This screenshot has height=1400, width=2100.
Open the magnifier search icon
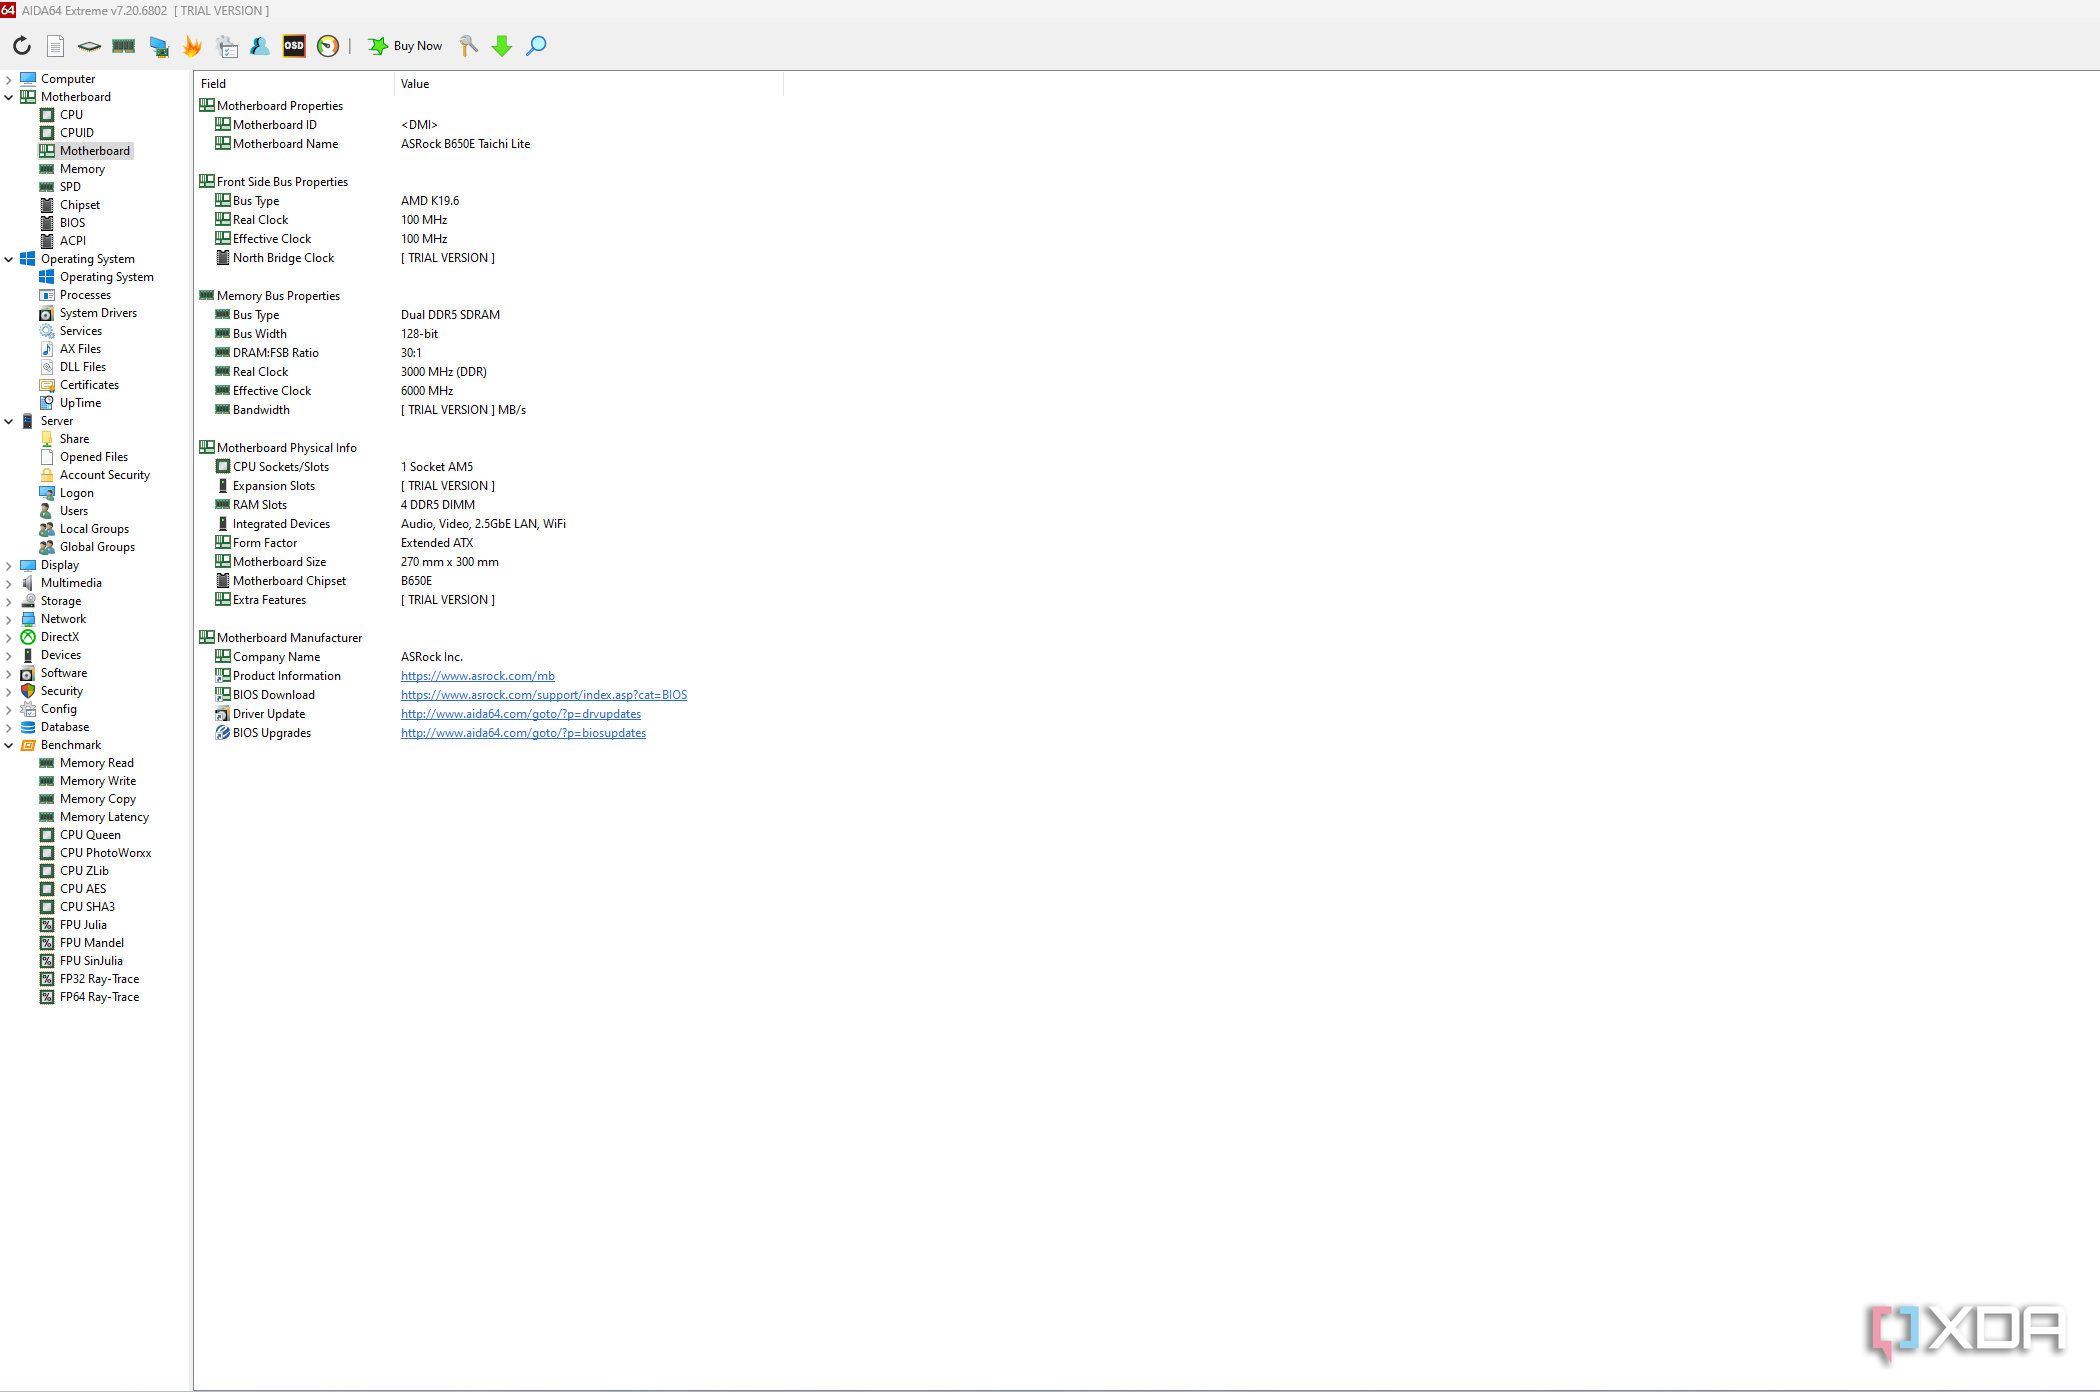click(536, 46)
